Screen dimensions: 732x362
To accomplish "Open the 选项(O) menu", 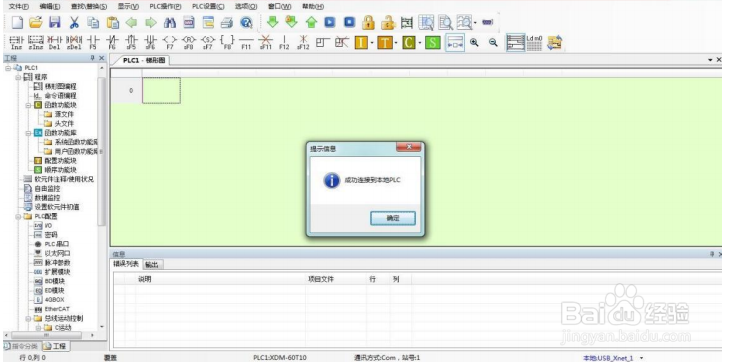I will pyautogui.click(x=246, y=7).
